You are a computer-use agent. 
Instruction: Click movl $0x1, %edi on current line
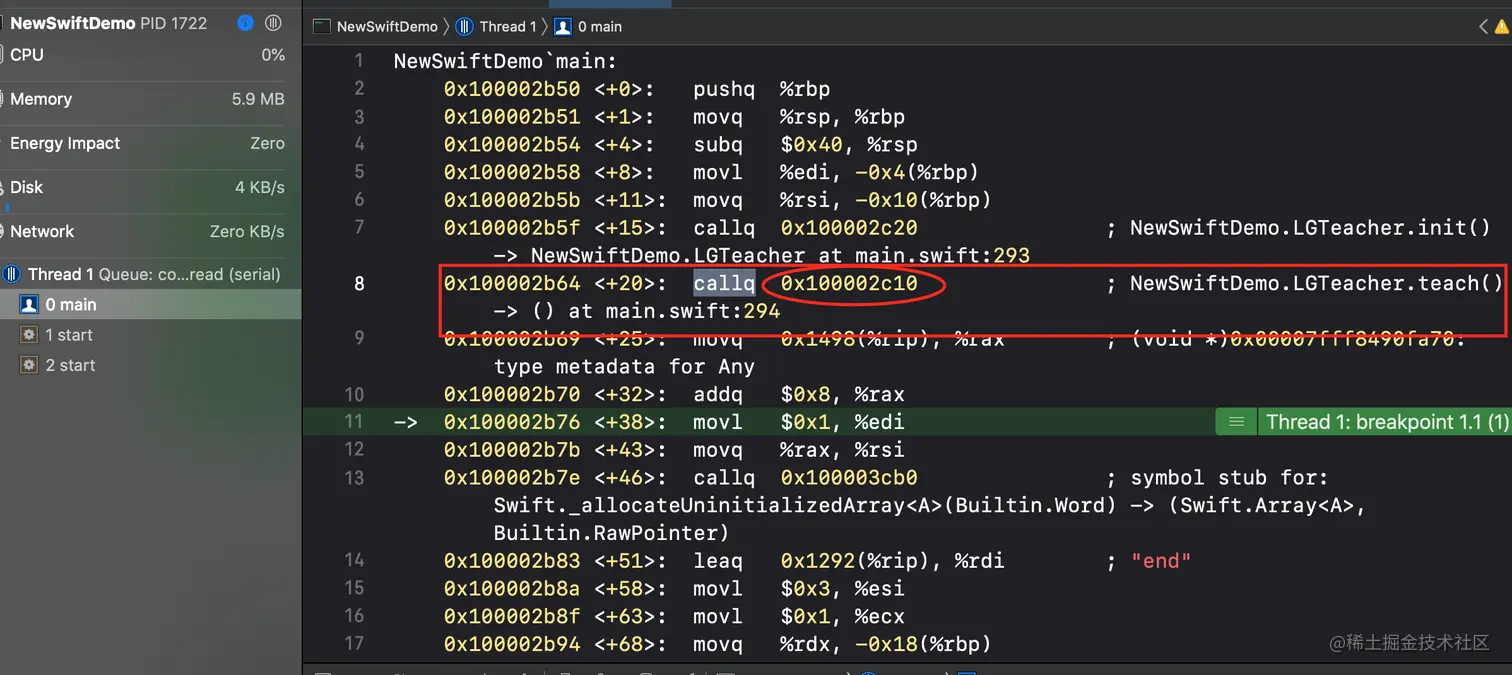[799, 422]
